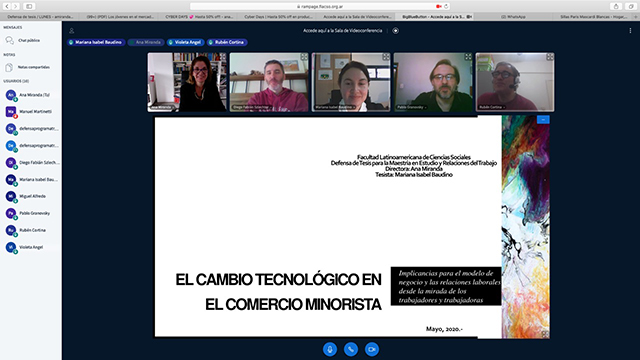Screen dimensions: 640x360
Task: Click Diego Fabián's webcam thumbnail
Action: coord(269,82)
